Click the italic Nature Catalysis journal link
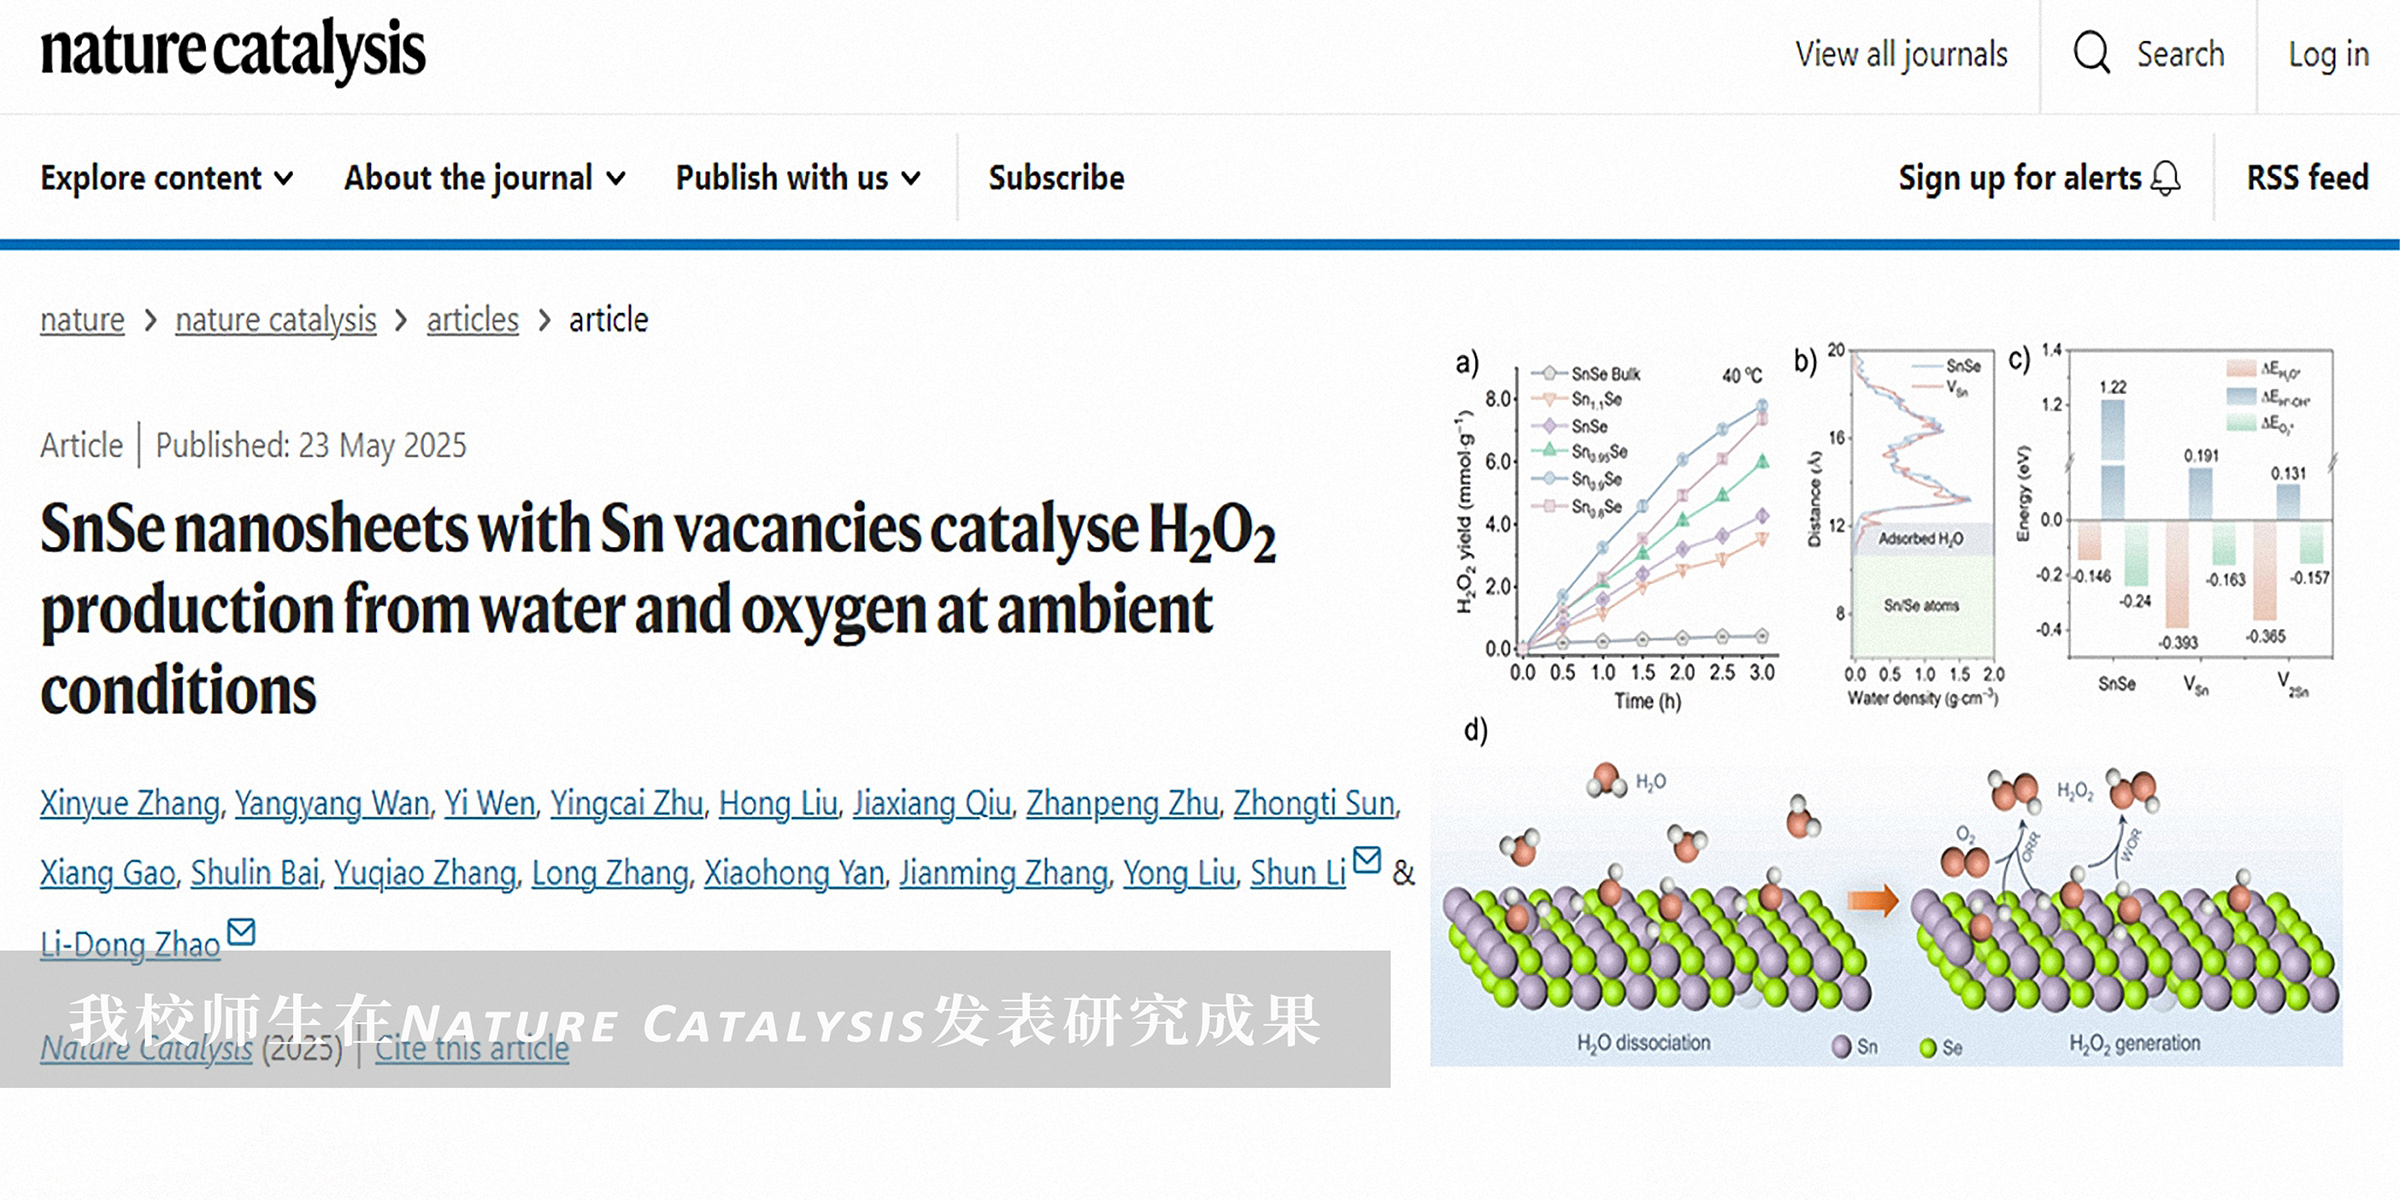The image size is (2400, 1200). 146,1048
